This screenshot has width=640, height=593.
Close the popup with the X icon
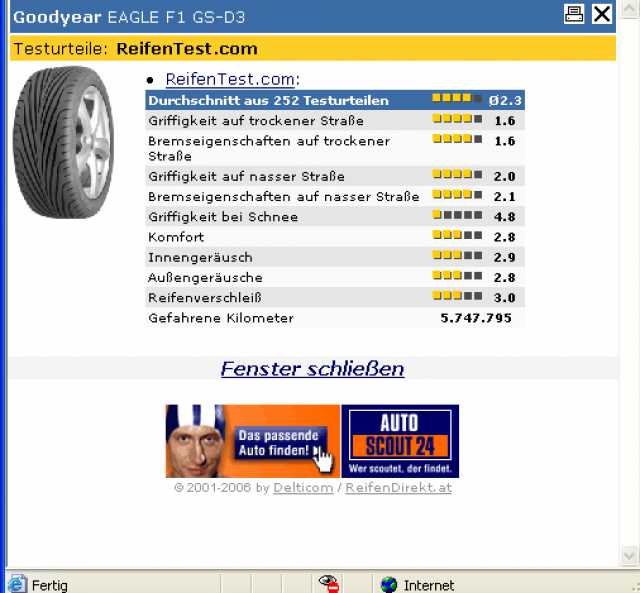point(602,15)
